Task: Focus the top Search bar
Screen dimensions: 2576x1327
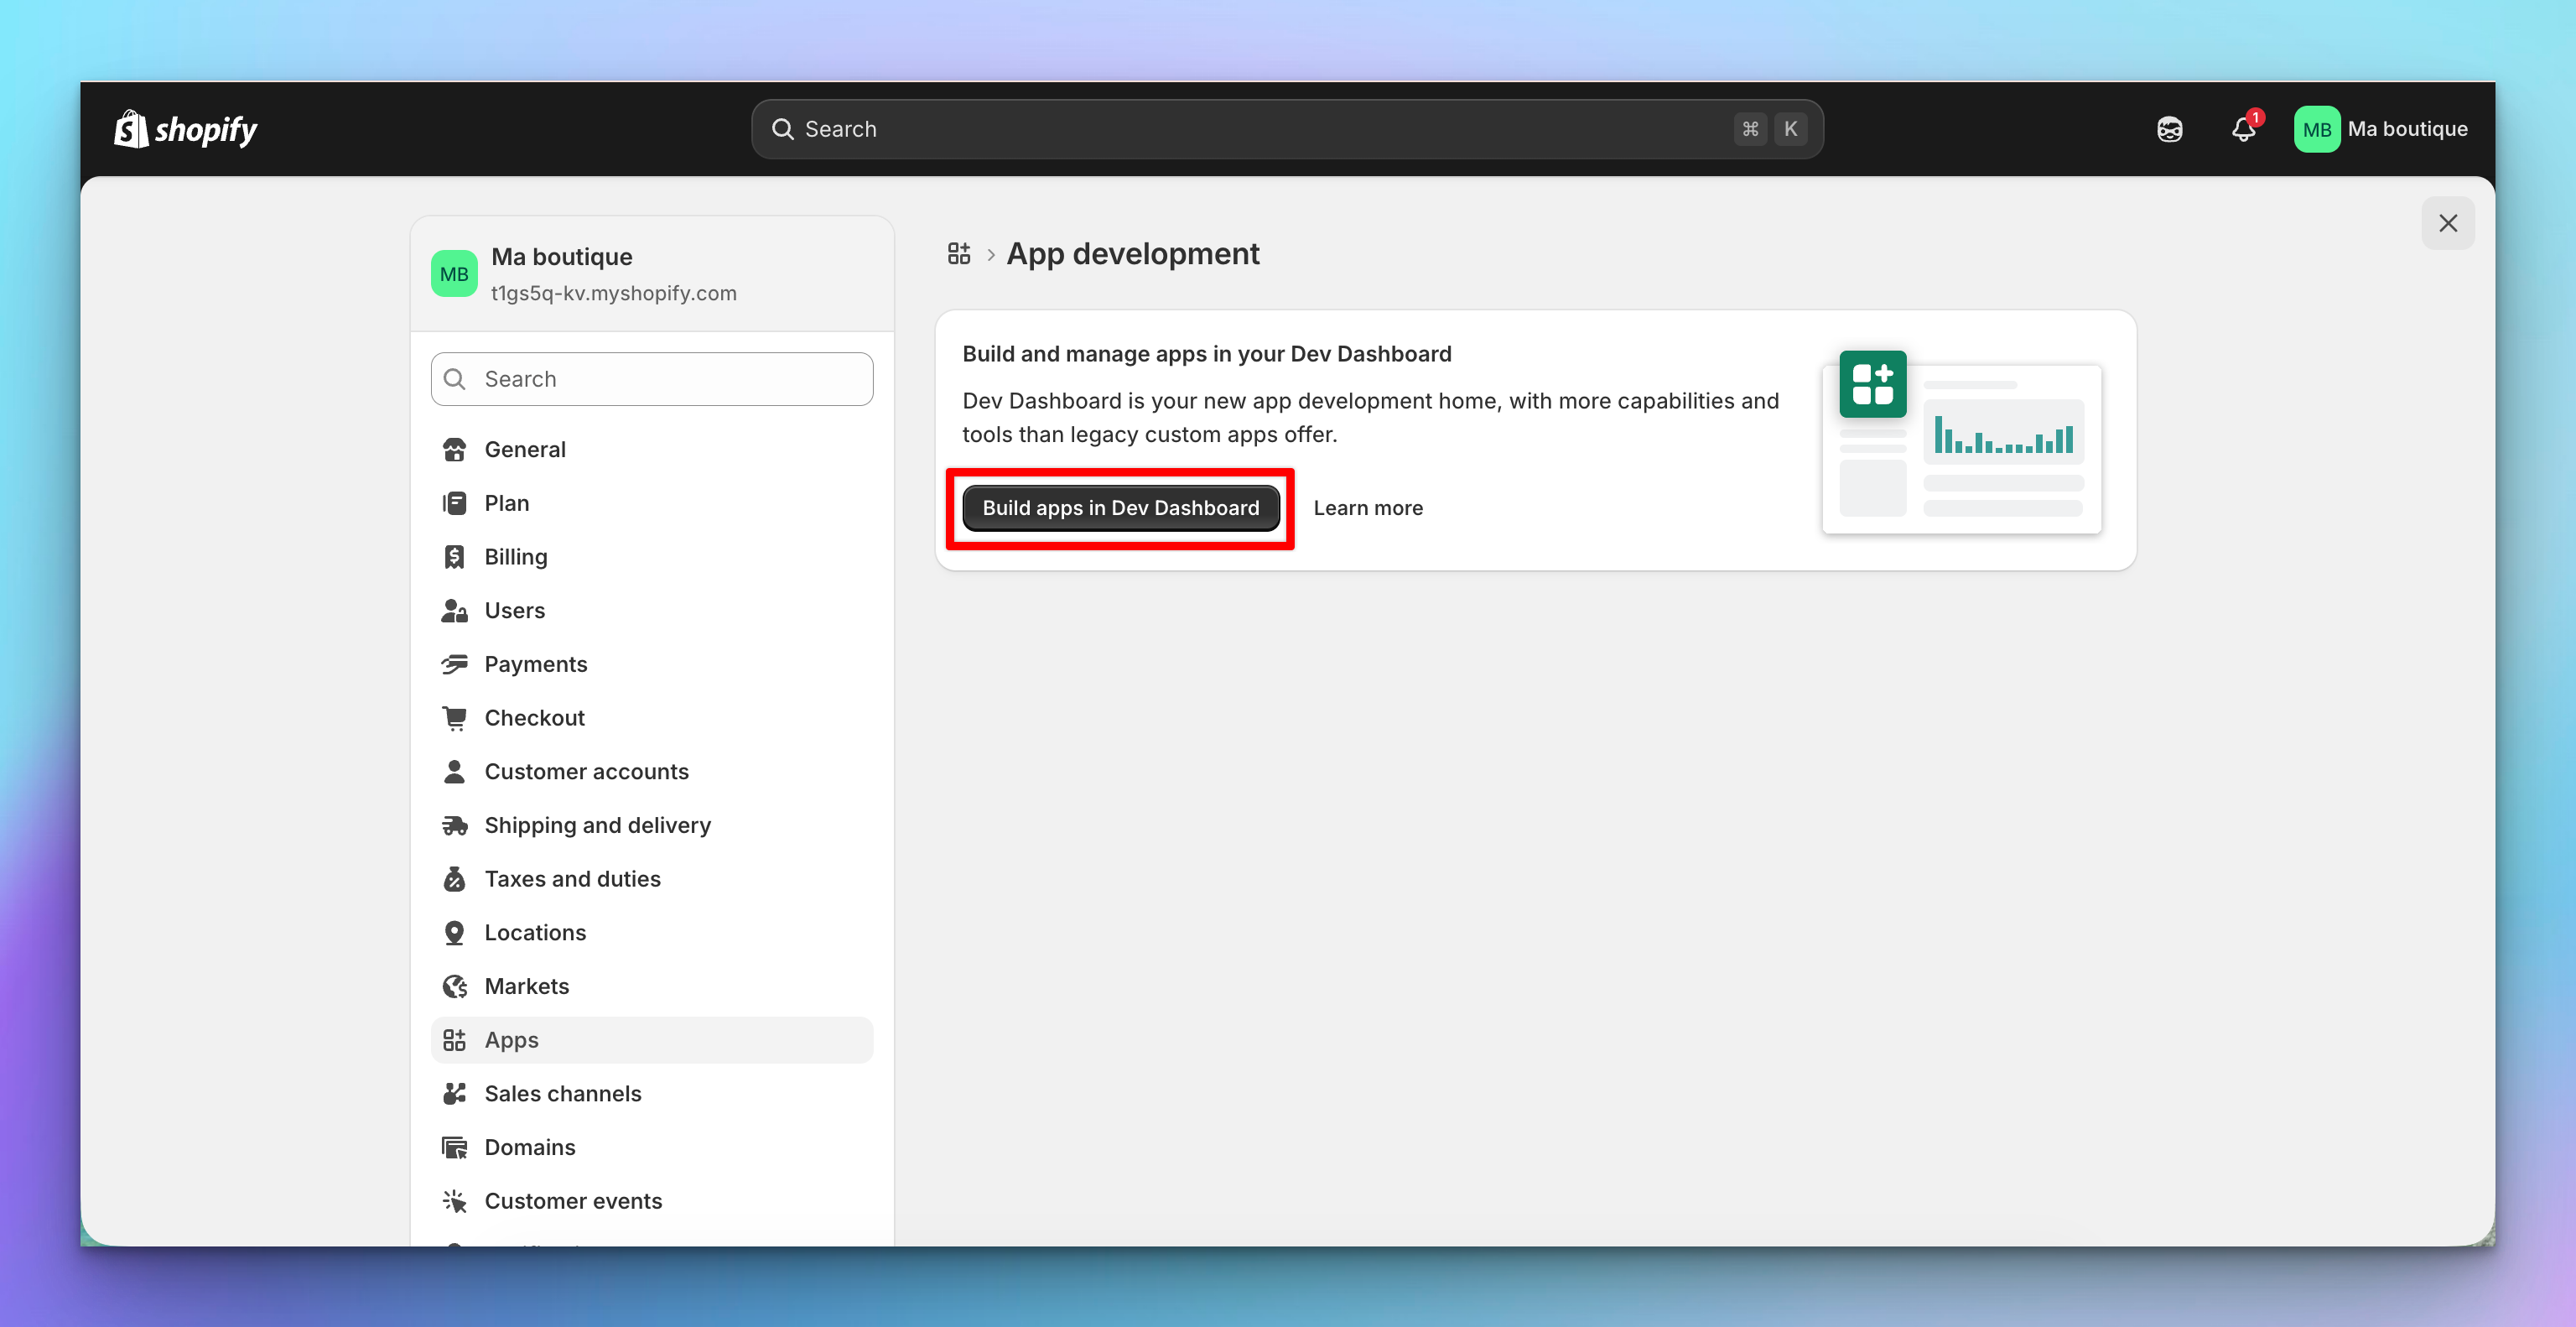Action: click(1287, 129)
